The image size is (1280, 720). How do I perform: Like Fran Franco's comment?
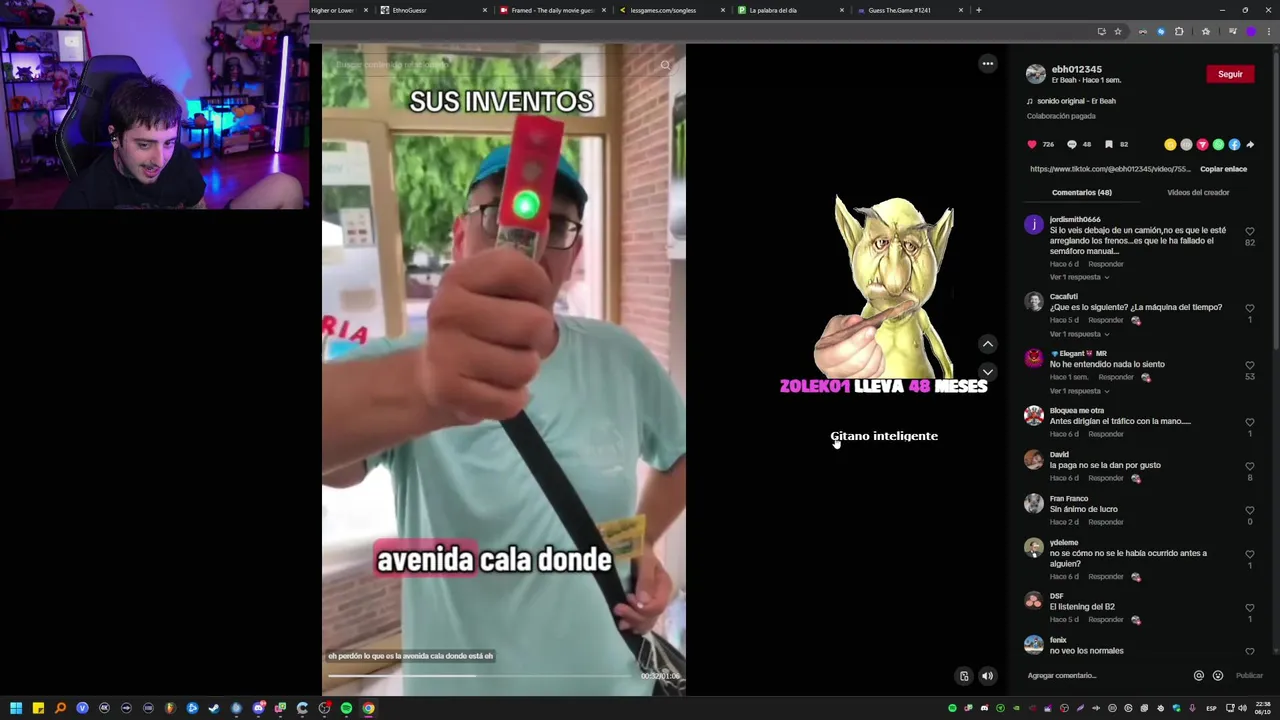pos(1250,510)
